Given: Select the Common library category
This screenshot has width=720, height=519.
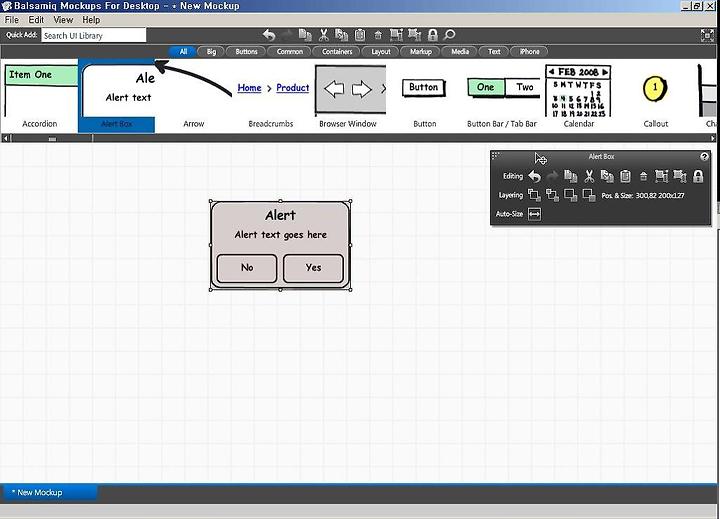Looking at the screenshot, I should point(289,51).
